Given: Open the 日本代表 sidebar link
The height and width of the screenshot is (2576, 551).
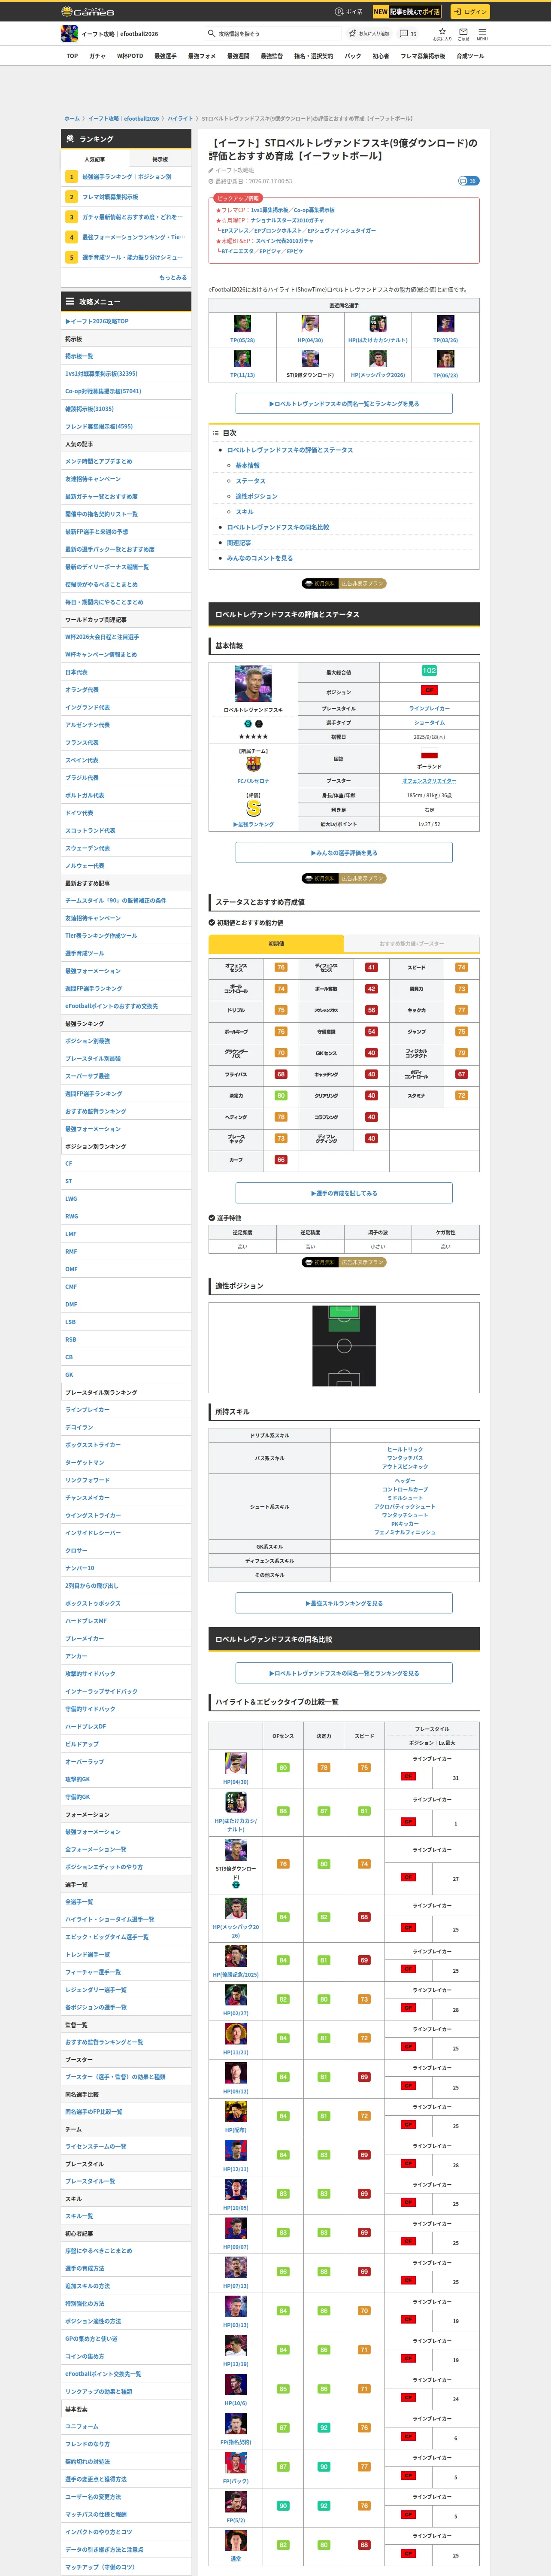Looking at the screenshot, I should (76, 672).
